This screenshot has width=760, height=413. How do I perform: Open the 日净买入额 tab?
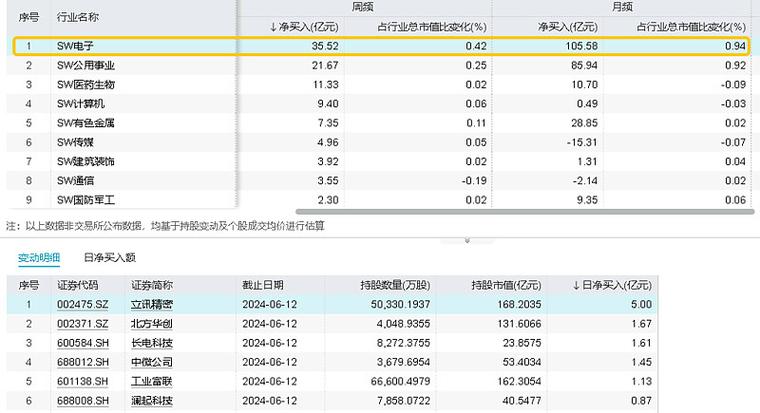coord(110,257)
